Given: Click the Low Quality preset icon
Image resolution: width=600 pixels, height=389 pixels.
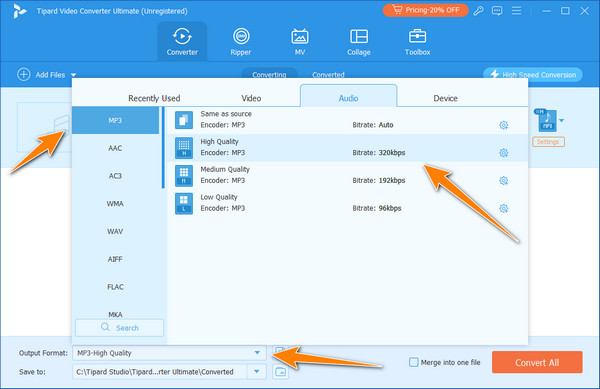Looking at the screenshot, I should [x=184, y=203].
